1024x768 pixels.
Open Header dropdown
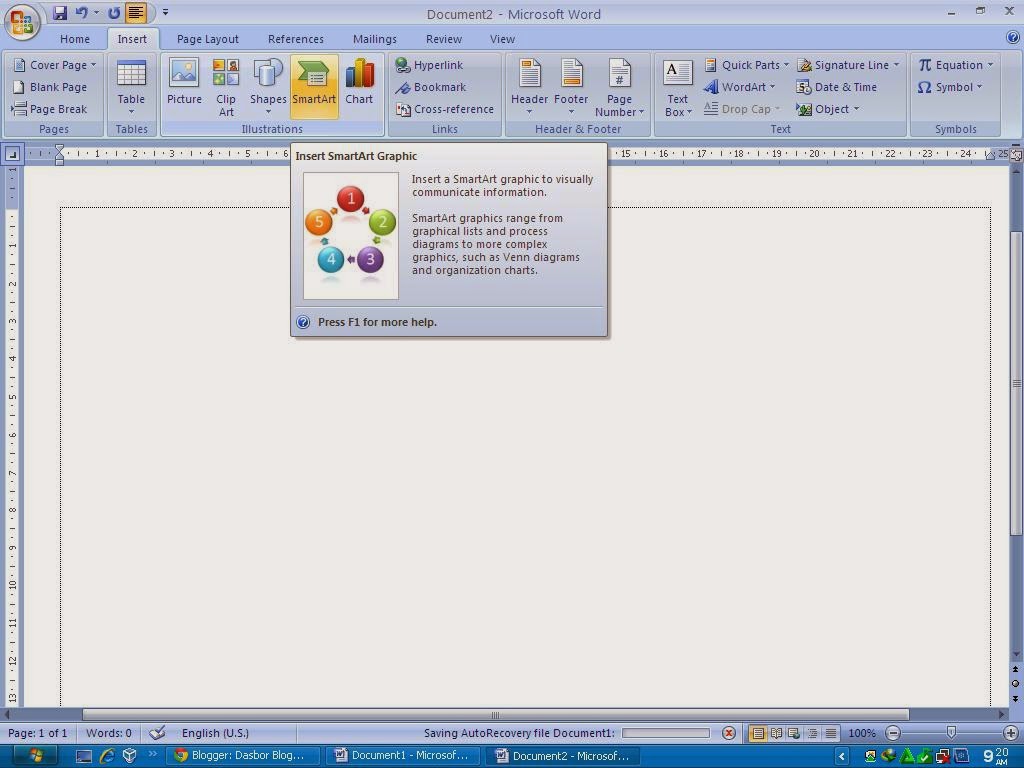point(529,87)
